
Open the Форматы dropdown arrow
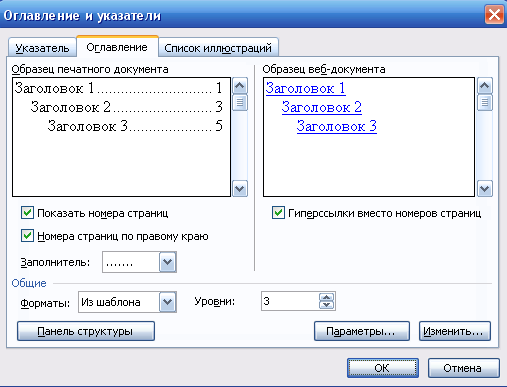coord(167,302)
